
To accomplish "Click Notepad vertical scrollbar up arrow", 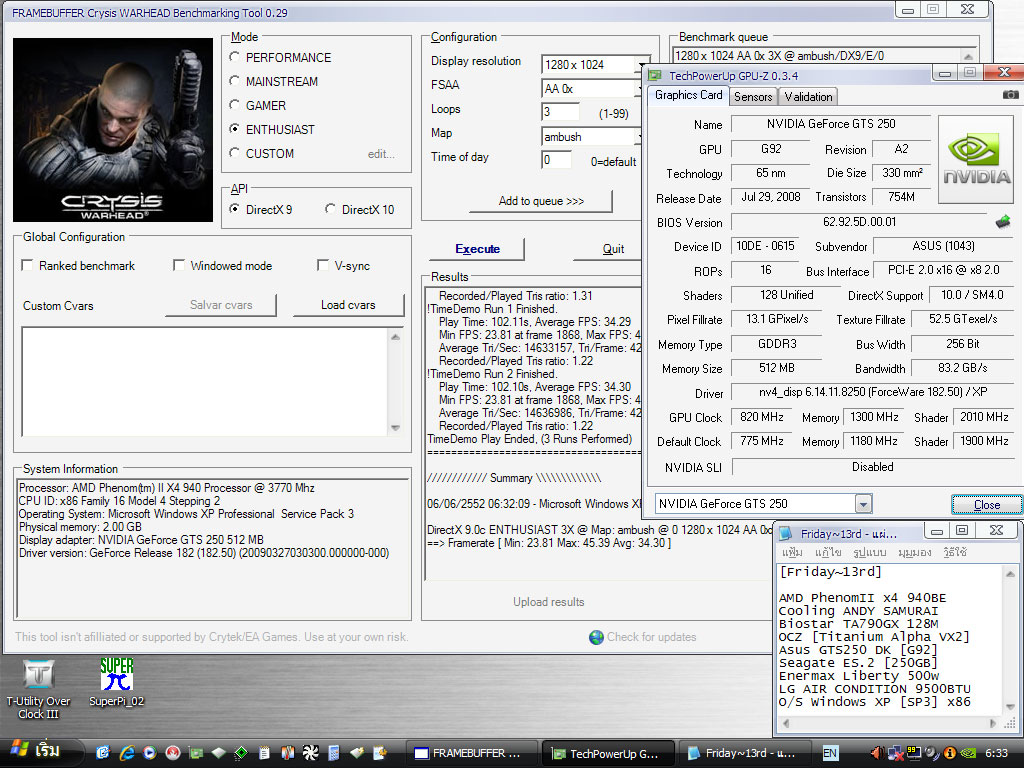I will click(1010, 574).
